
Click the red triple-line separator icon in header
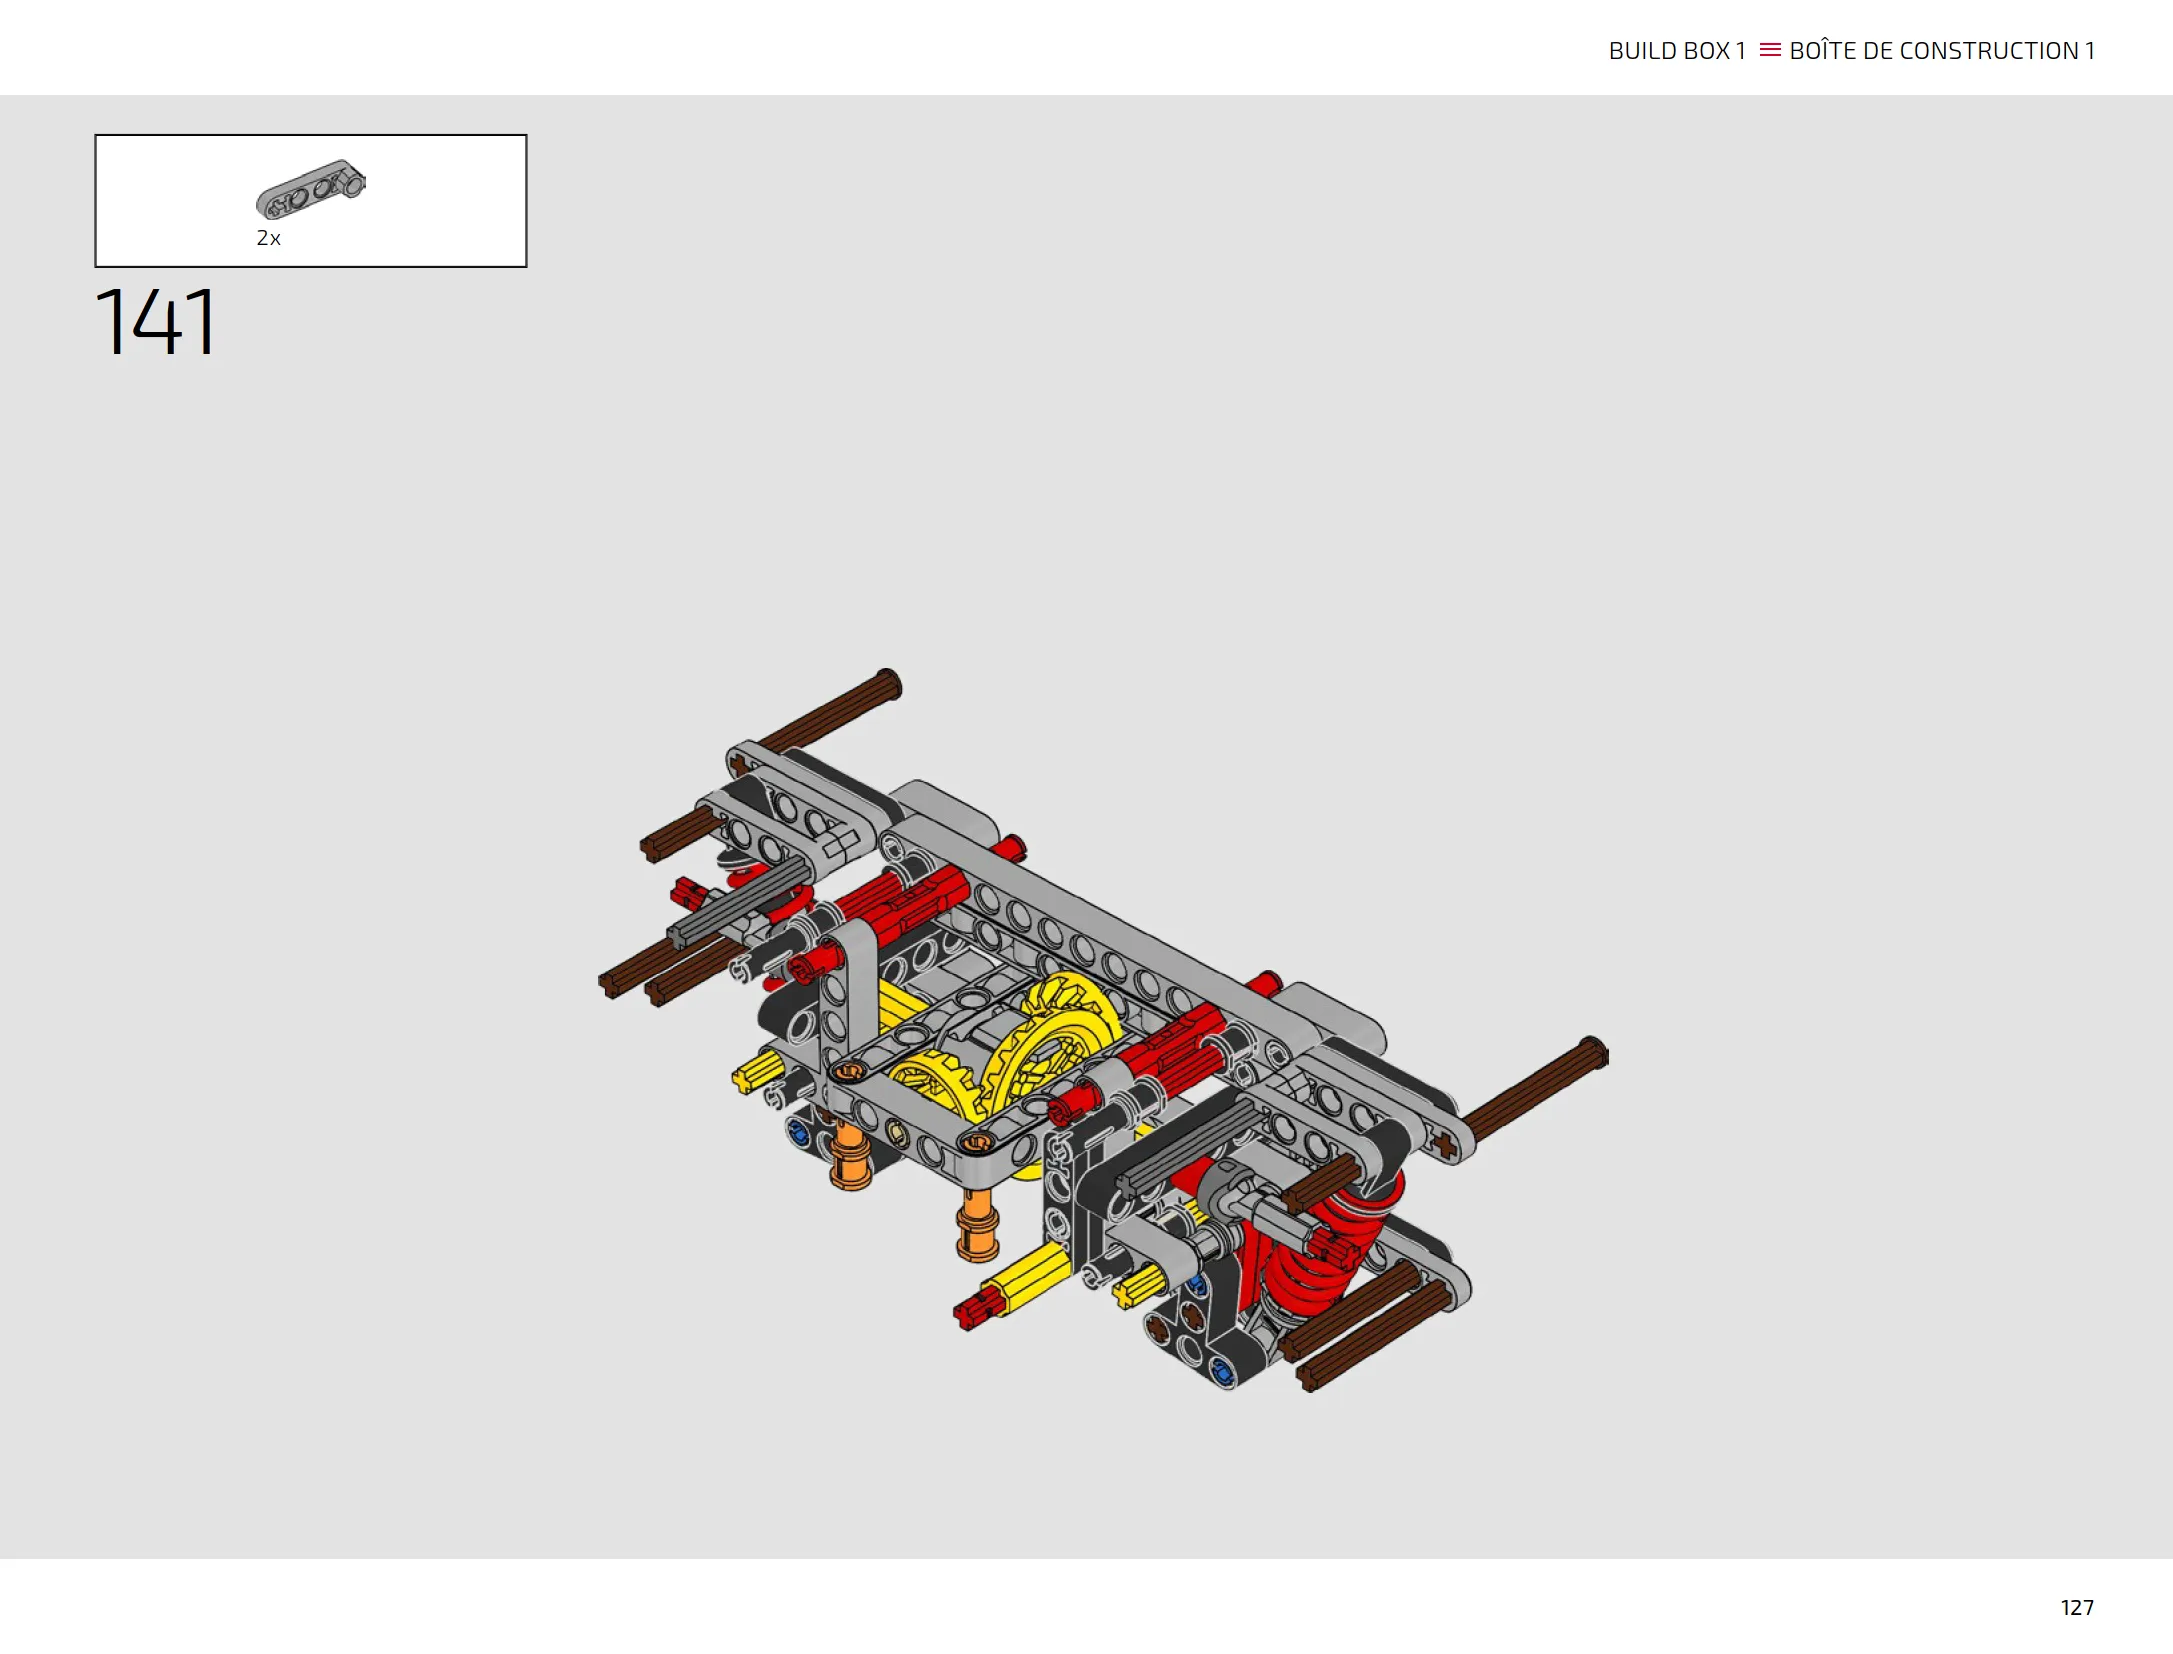(1770, 50)
